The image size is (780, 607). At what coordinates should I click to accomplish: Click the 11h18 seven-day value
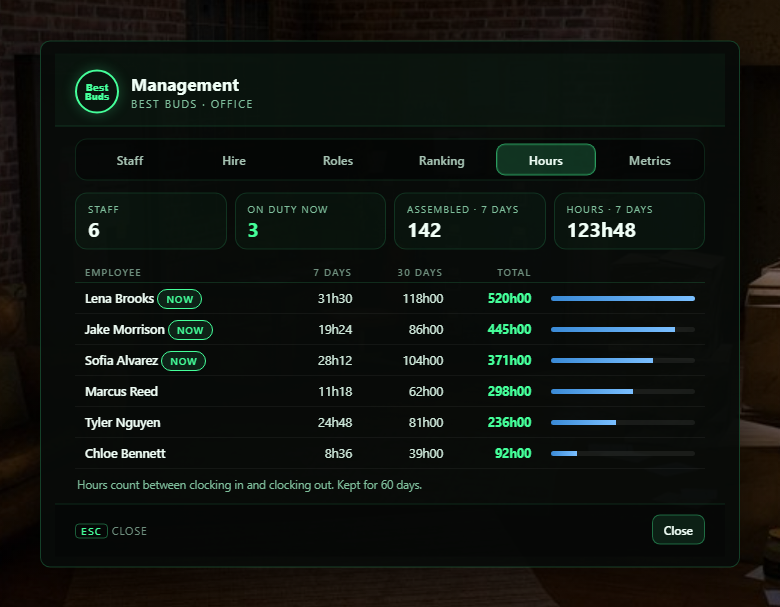tap(335, 392)
